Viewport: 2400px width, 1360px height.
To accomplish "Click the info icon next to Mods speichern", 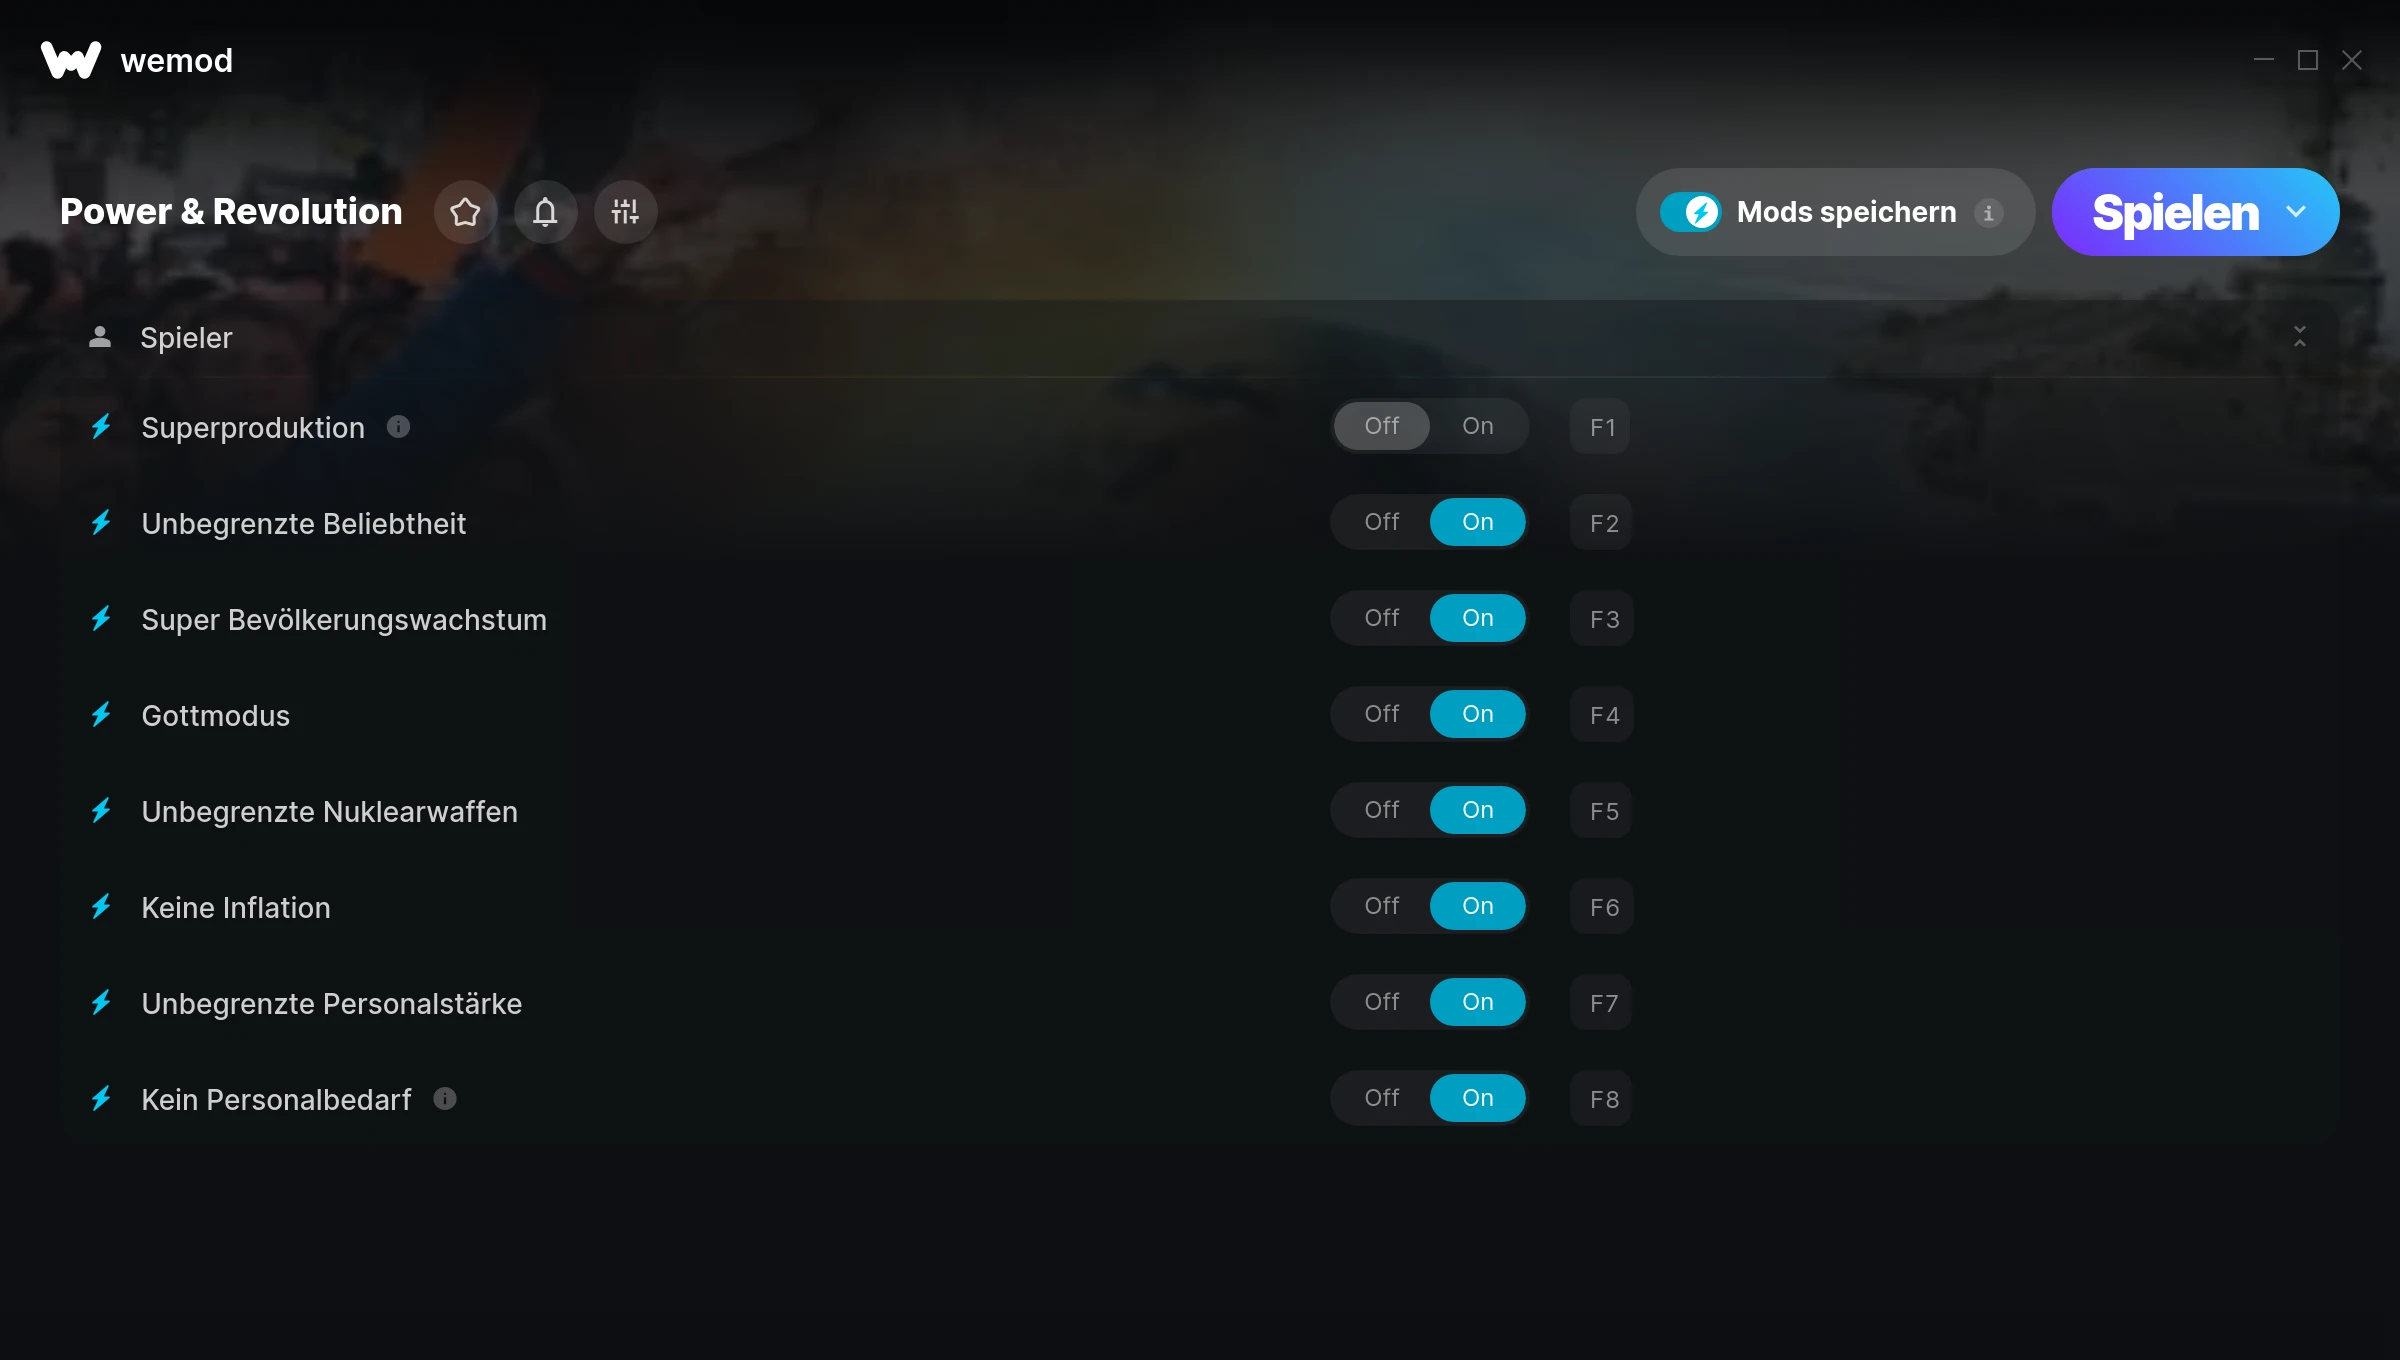I will tap(1988, 213).
